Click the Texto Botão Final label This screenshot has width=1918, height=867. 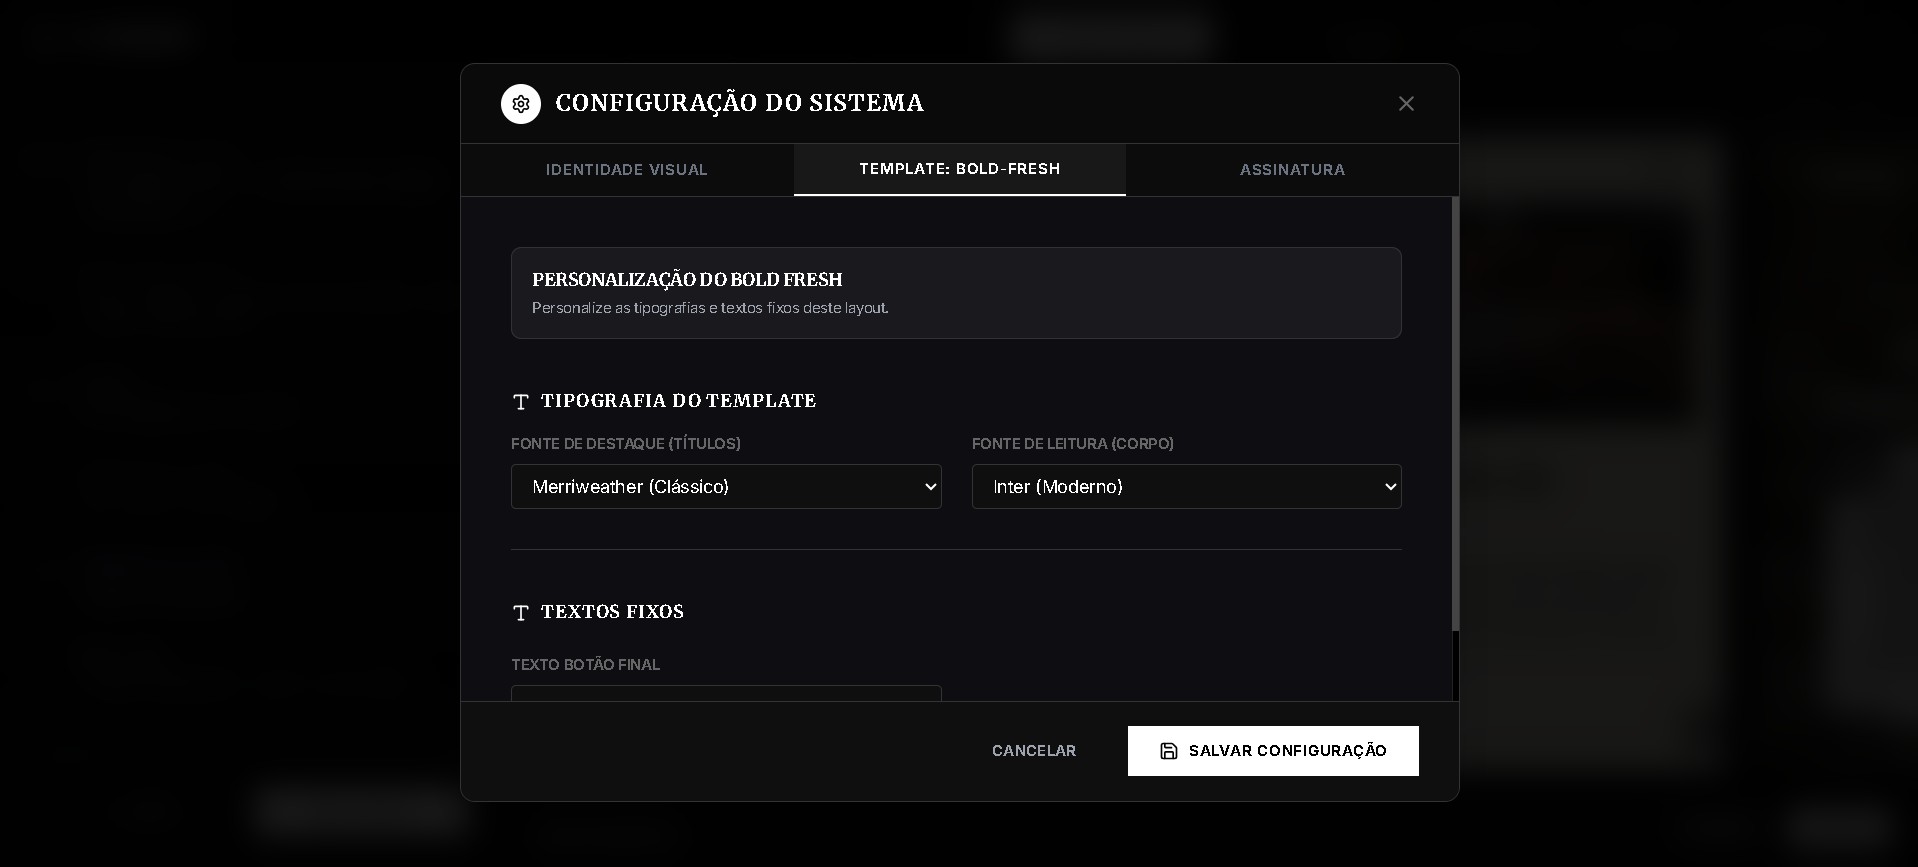586,665
